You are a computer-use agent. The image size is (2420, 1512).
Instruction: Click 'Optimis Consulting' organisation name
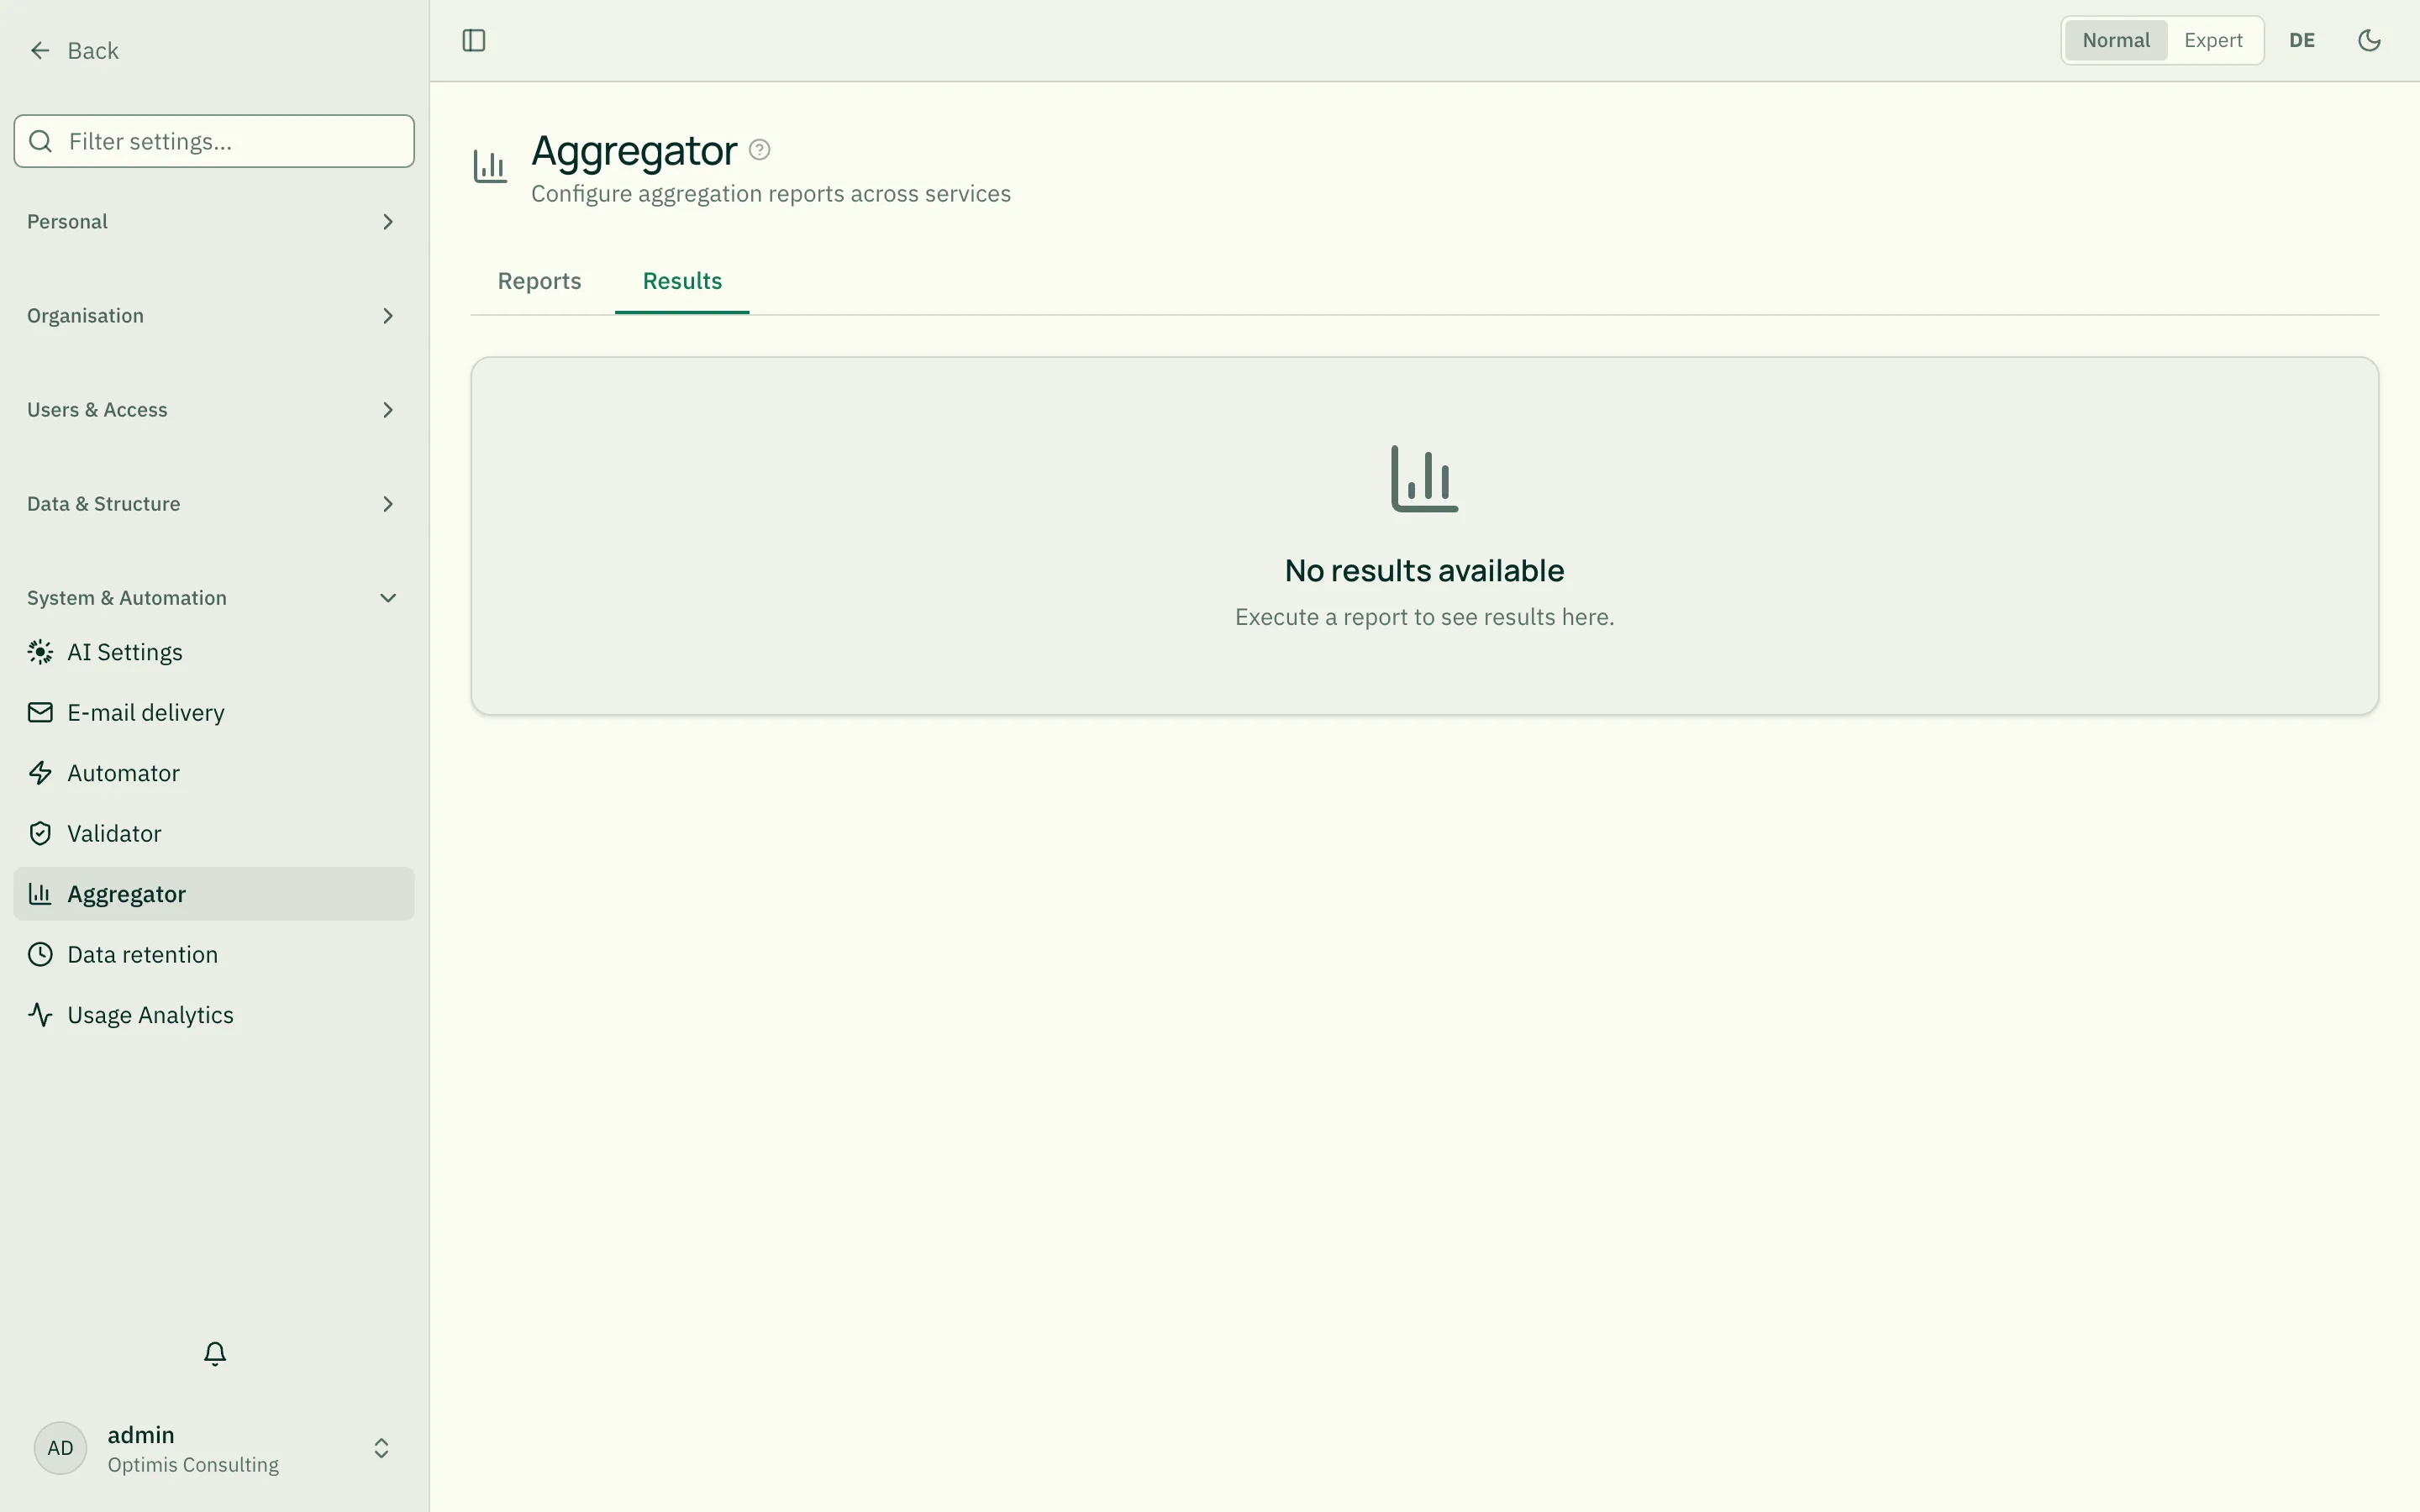click(x=193, y=1465)
